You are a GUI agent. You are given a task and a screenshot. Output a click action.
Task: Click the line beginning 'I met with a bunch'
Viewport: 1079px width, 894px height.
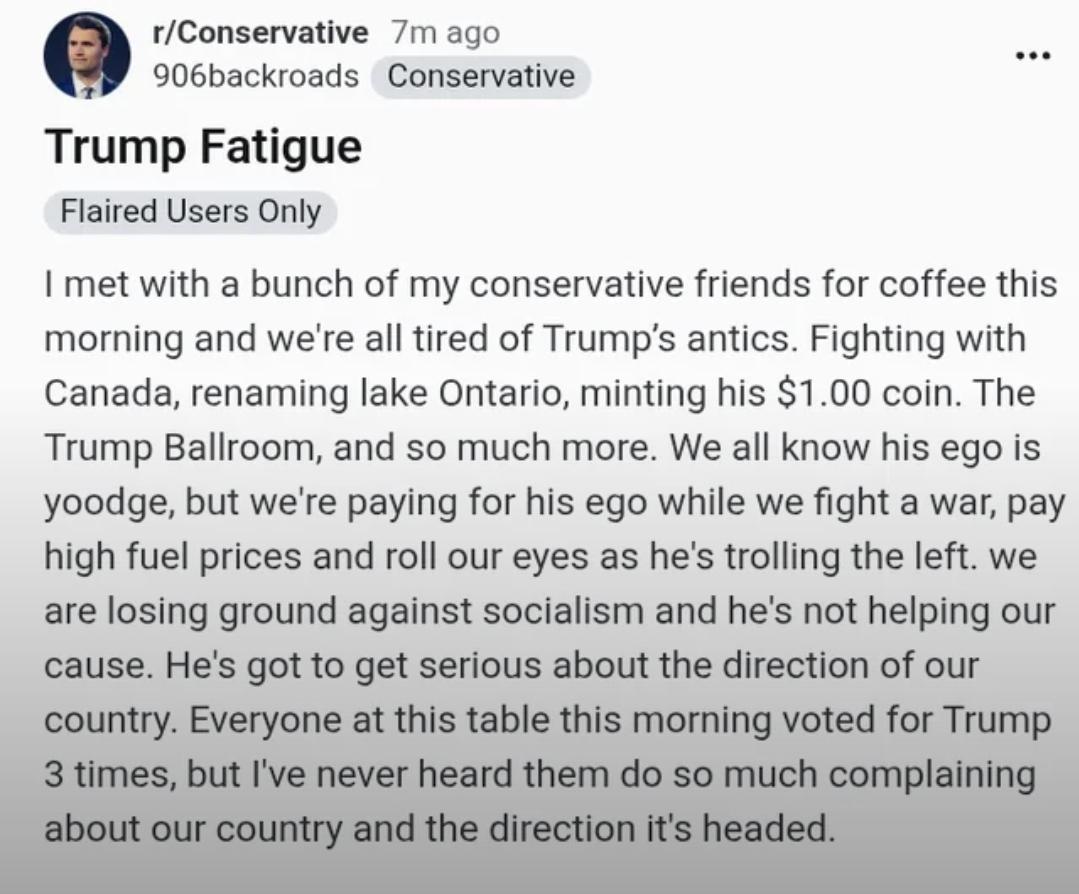pos(551,284)
